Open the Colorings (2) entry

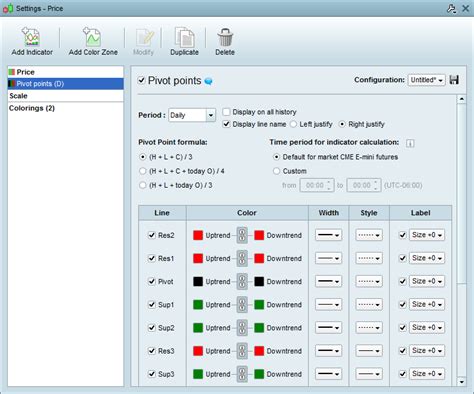[x=65, y=108]
